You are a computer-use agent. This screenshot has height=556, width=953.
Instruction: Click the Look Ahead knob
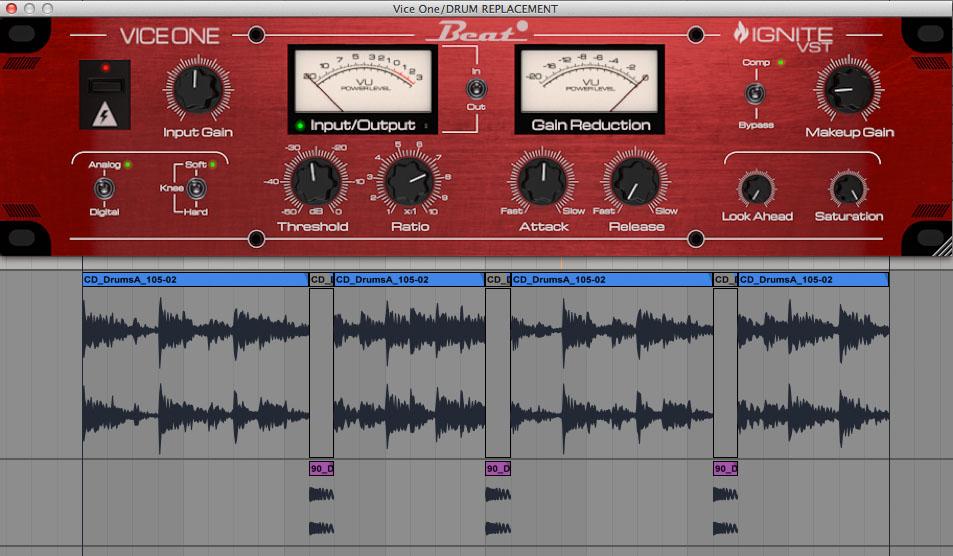pyautogui.click(x=757, y=189)
